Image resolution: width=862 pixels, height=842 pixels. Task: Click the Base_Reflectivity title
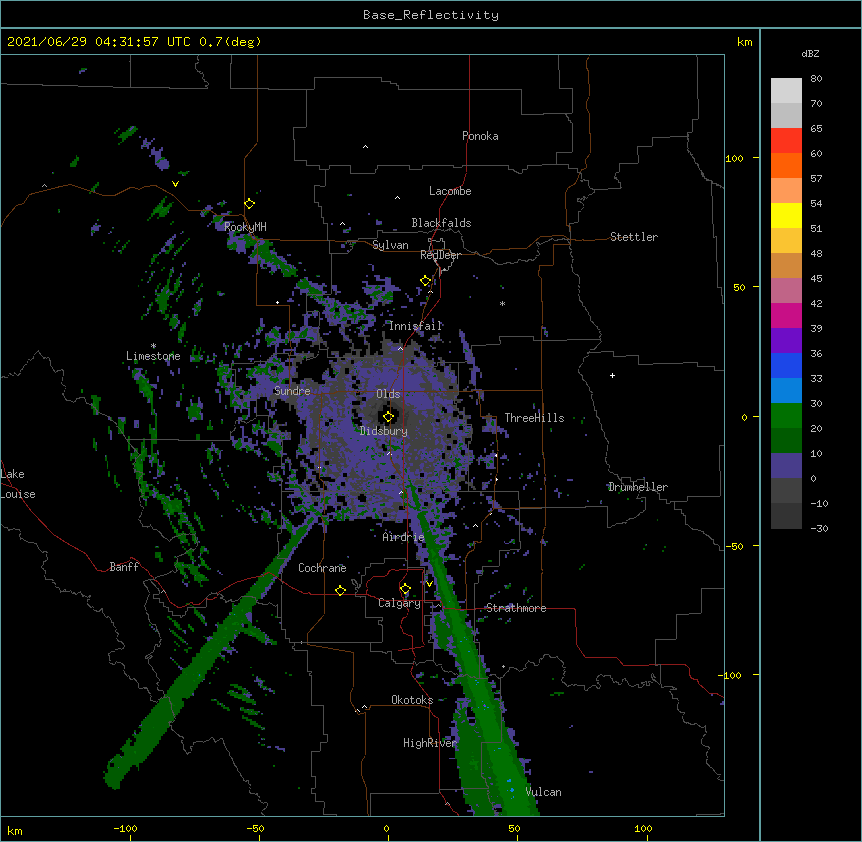click(431, 15)
